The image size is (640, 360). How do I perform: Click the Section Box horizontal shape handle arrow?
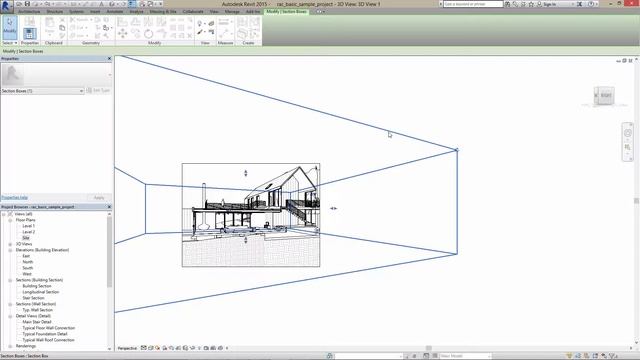pyautogui.click(x=333, y=208)
